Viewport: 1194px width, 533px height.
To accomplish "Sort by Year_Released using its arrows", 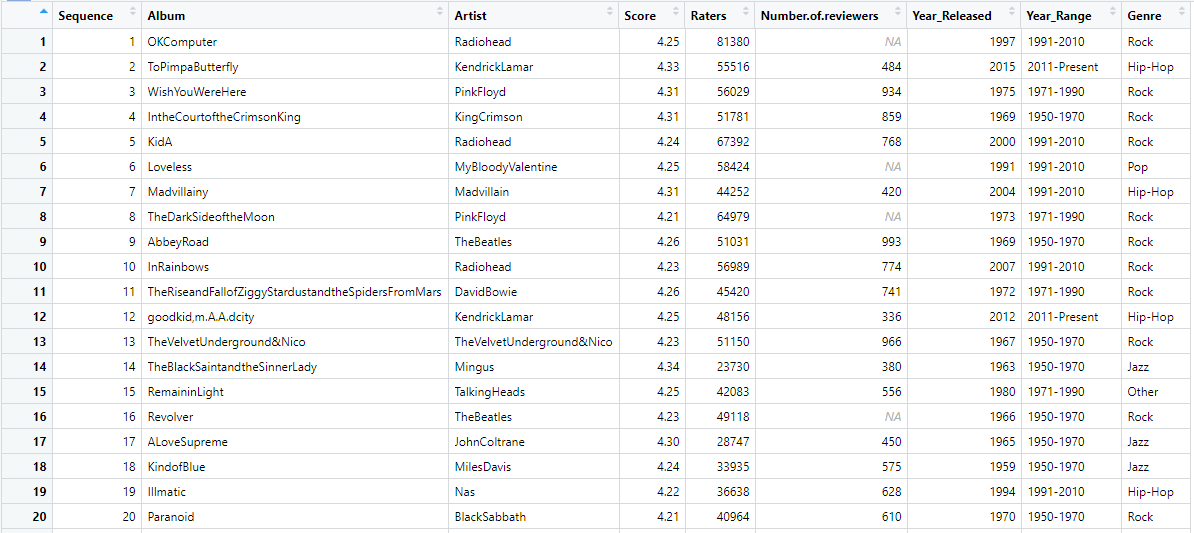I will point(1012,12).
